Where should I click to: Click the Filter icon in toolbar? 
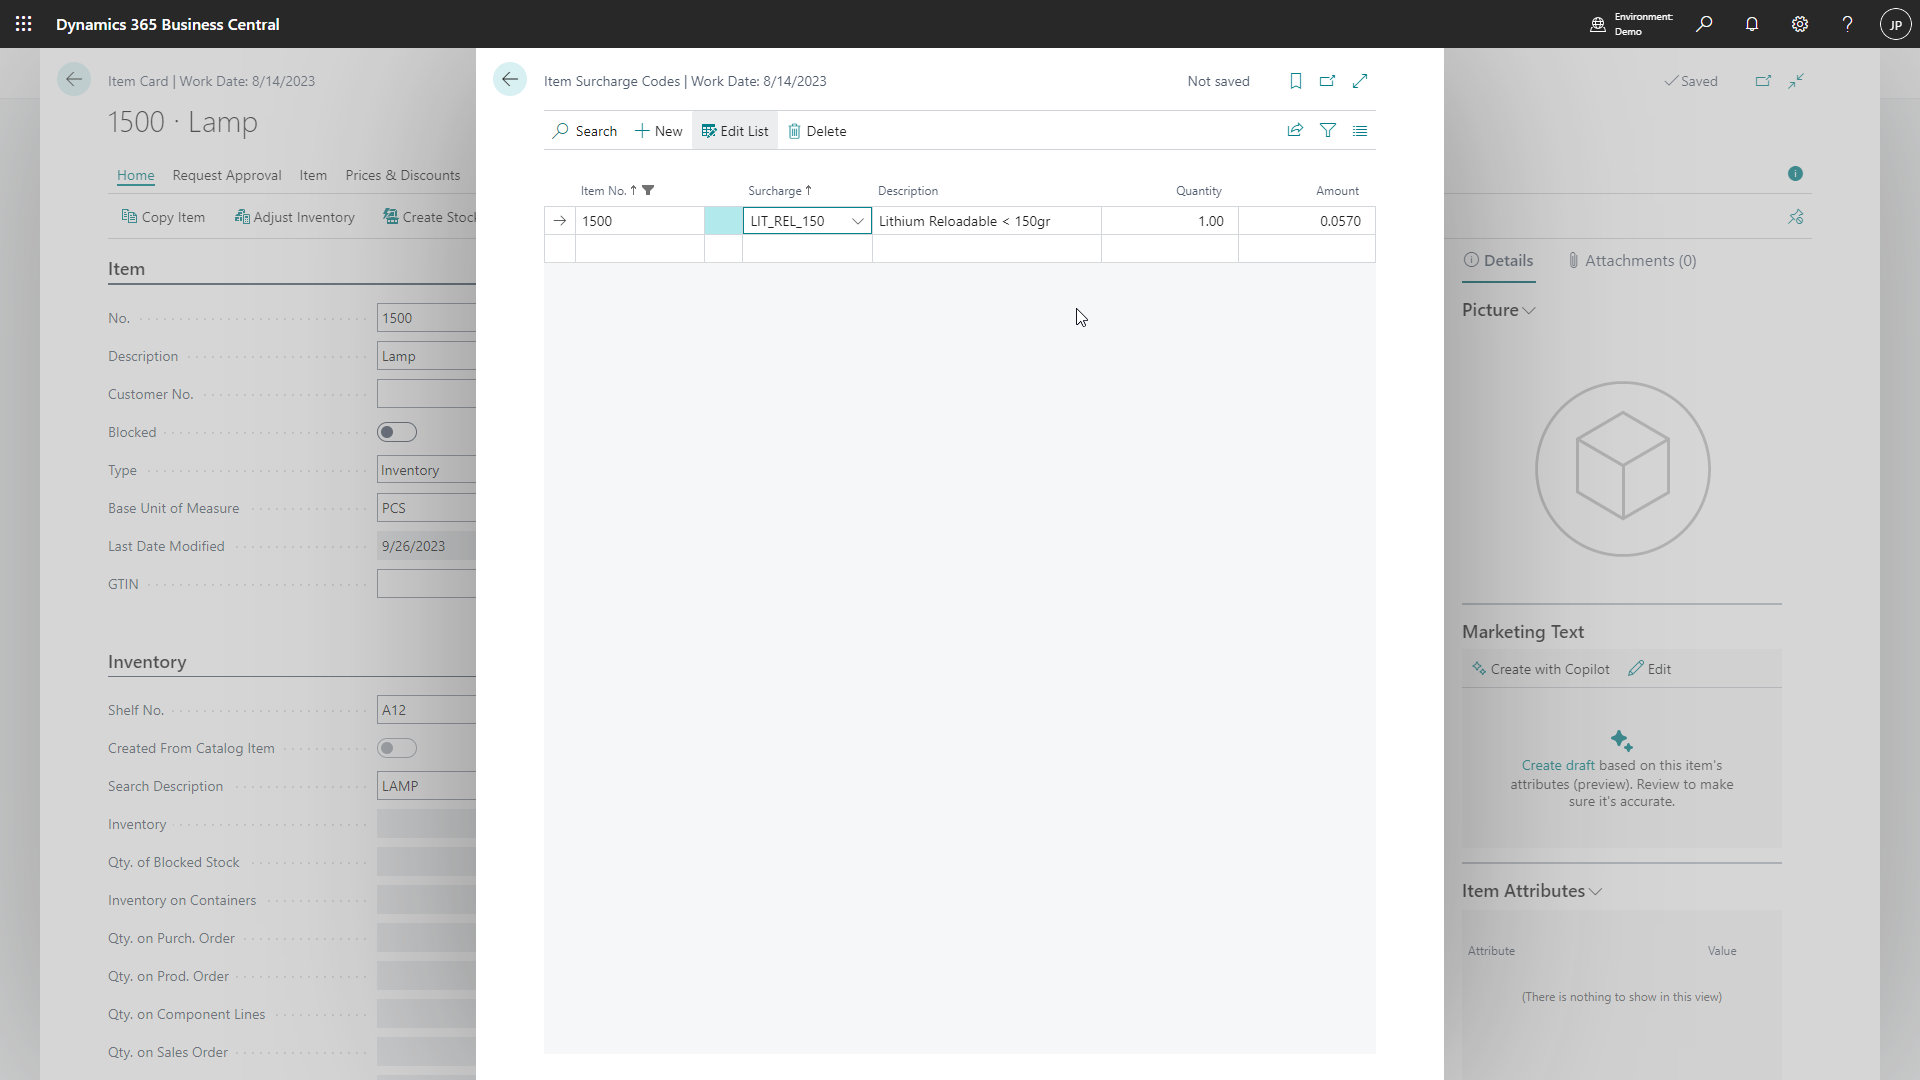(1328, 129)
